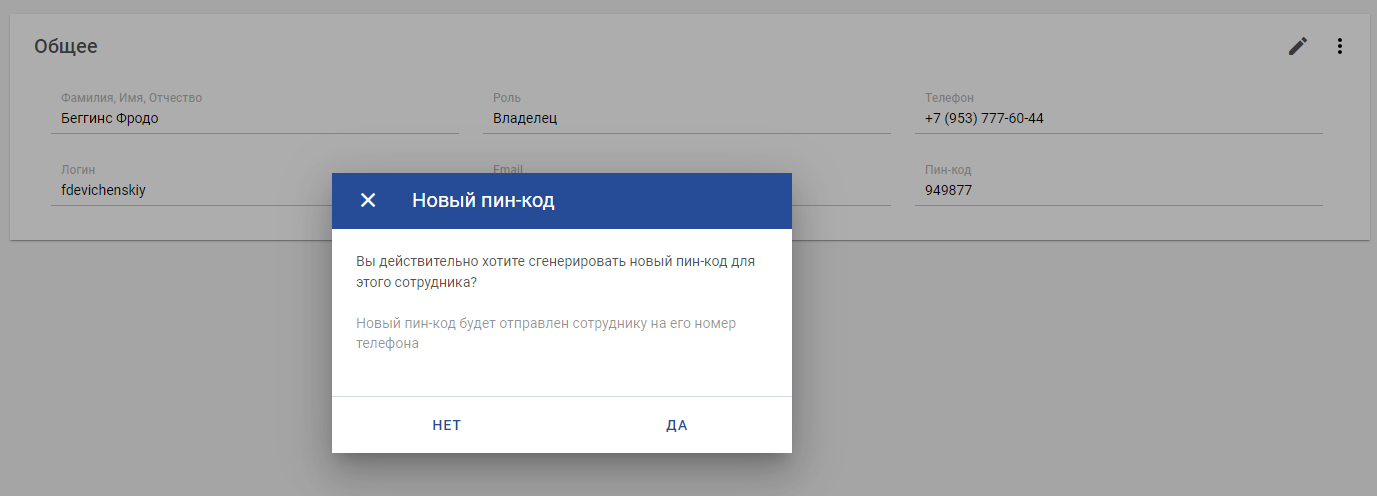Click the pin-code value 949877

click(948, 190)
